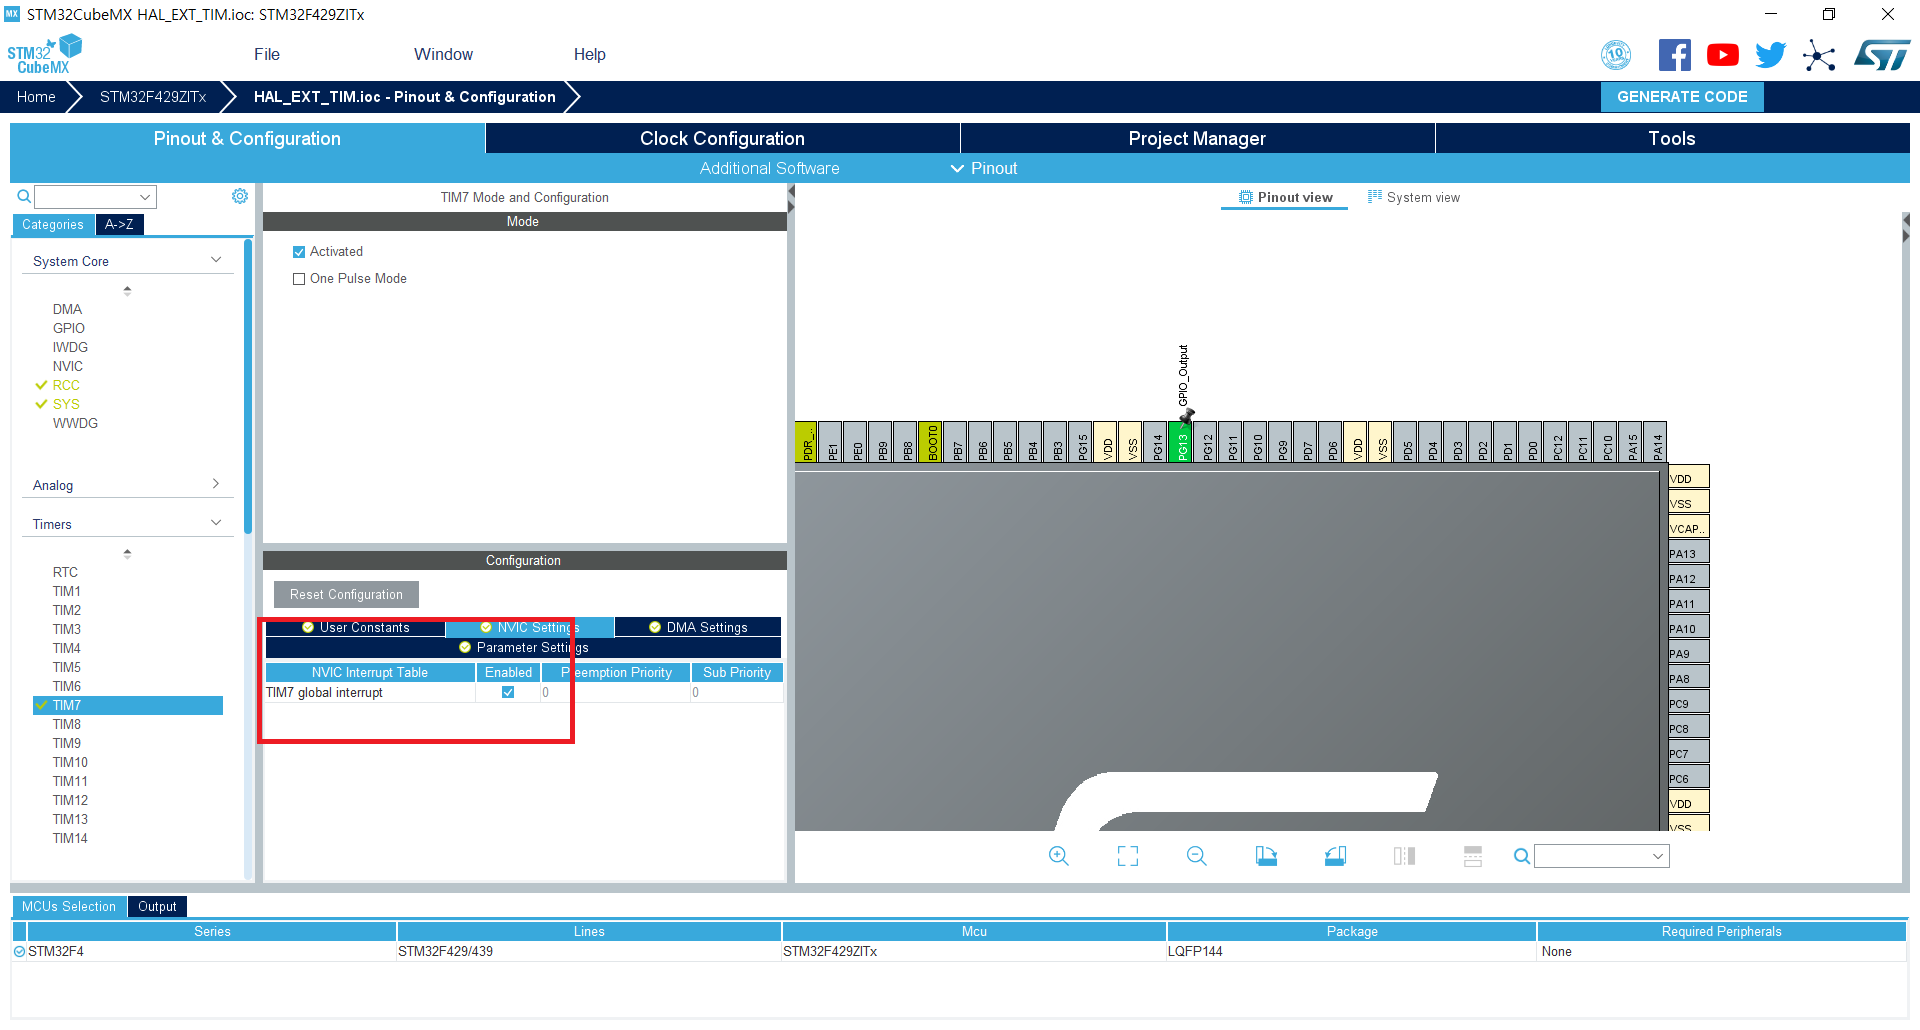Click Additional Software link
Screen dimensions: 1920x1030
(769, 168)
